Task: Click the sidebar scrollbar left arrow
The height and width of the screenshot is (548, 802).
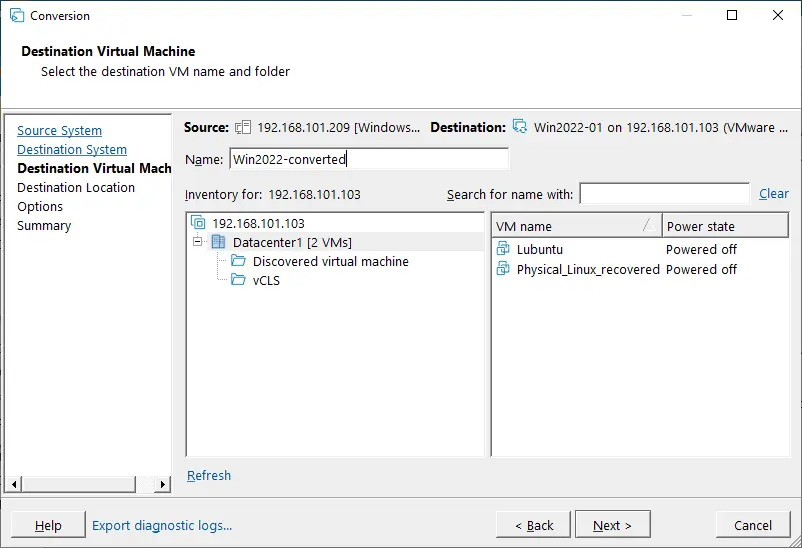Action: 14,484
